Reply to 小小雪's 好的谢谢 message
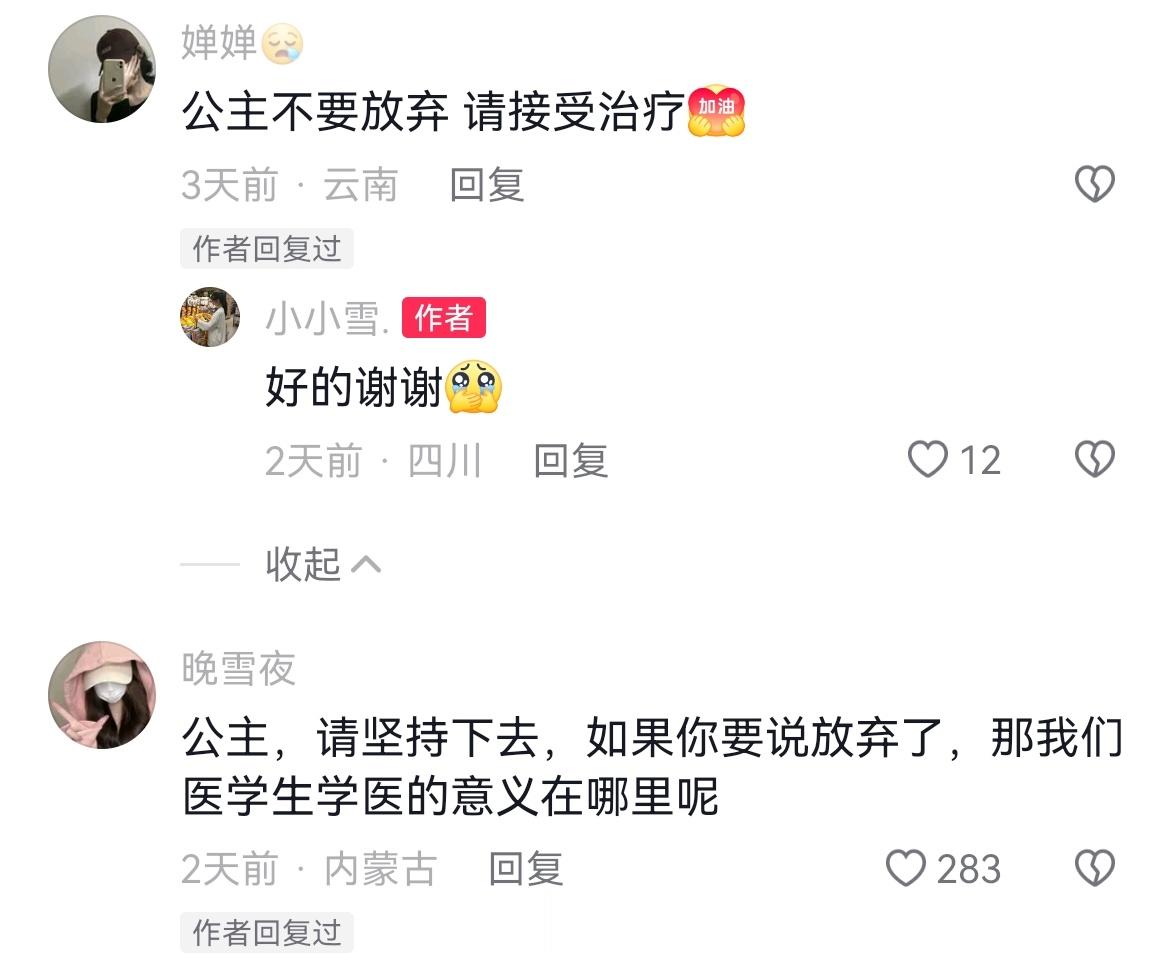The width and height of the screenshot is (1176, 954). [x=571, y=460]
